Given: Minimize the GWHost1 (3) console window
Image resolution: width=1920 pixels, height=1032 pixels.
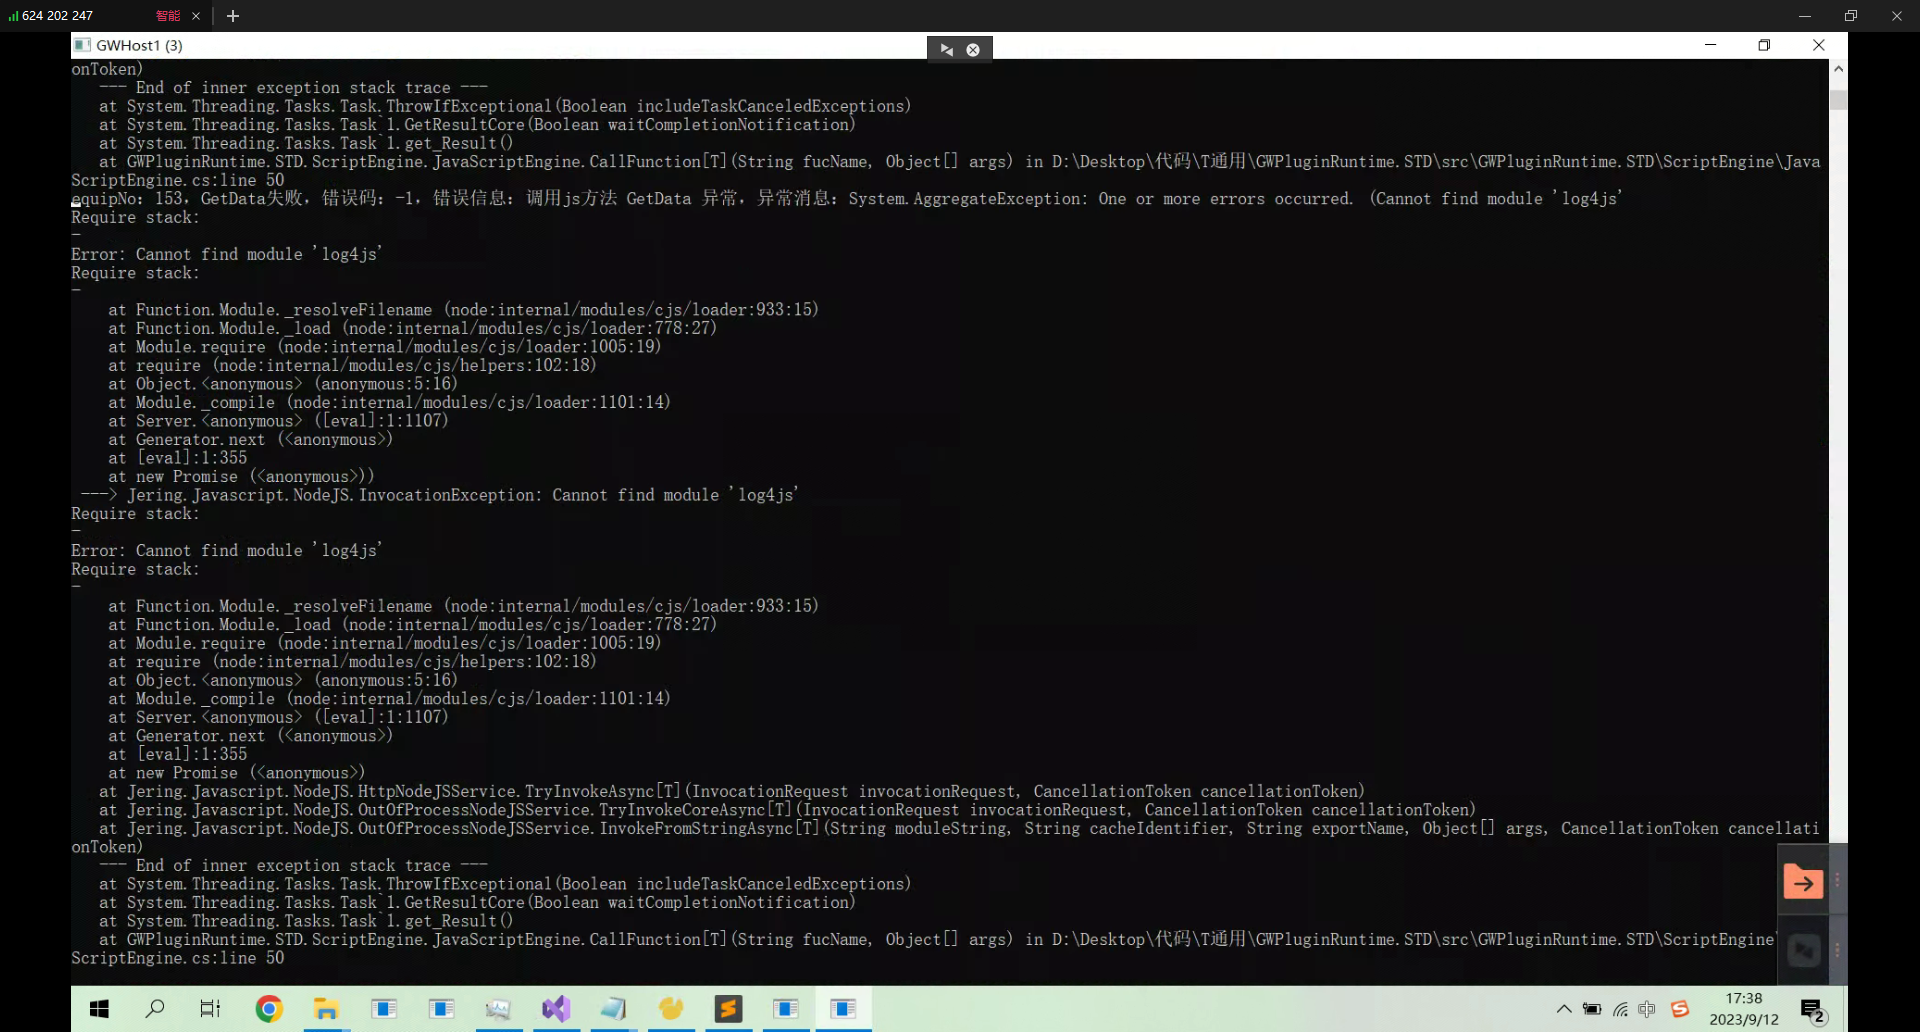Looking at the screenshot, I should pos(1710,45).
